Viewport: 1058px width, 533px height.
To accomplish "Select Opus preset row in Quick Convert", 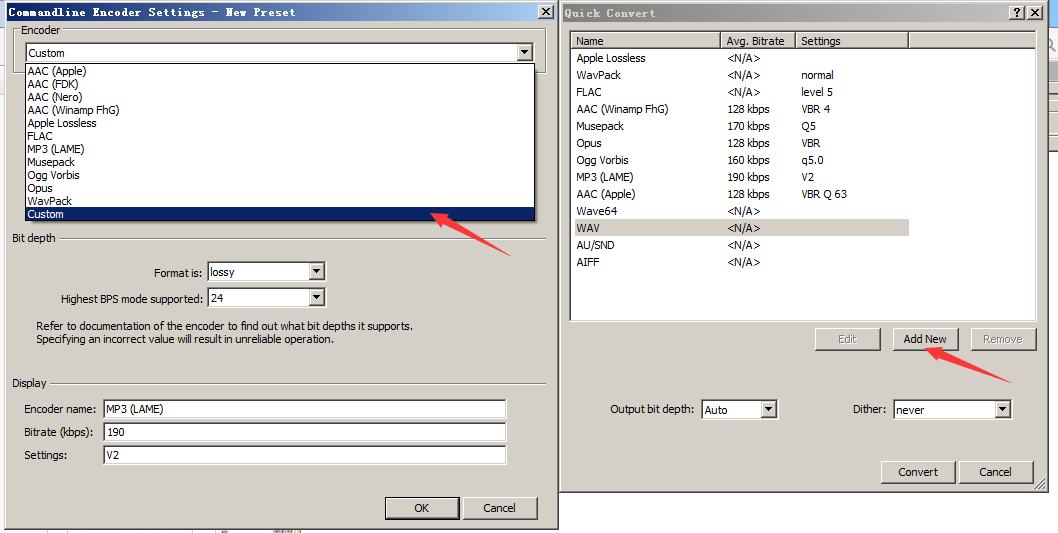I will [x=742, y=143].
